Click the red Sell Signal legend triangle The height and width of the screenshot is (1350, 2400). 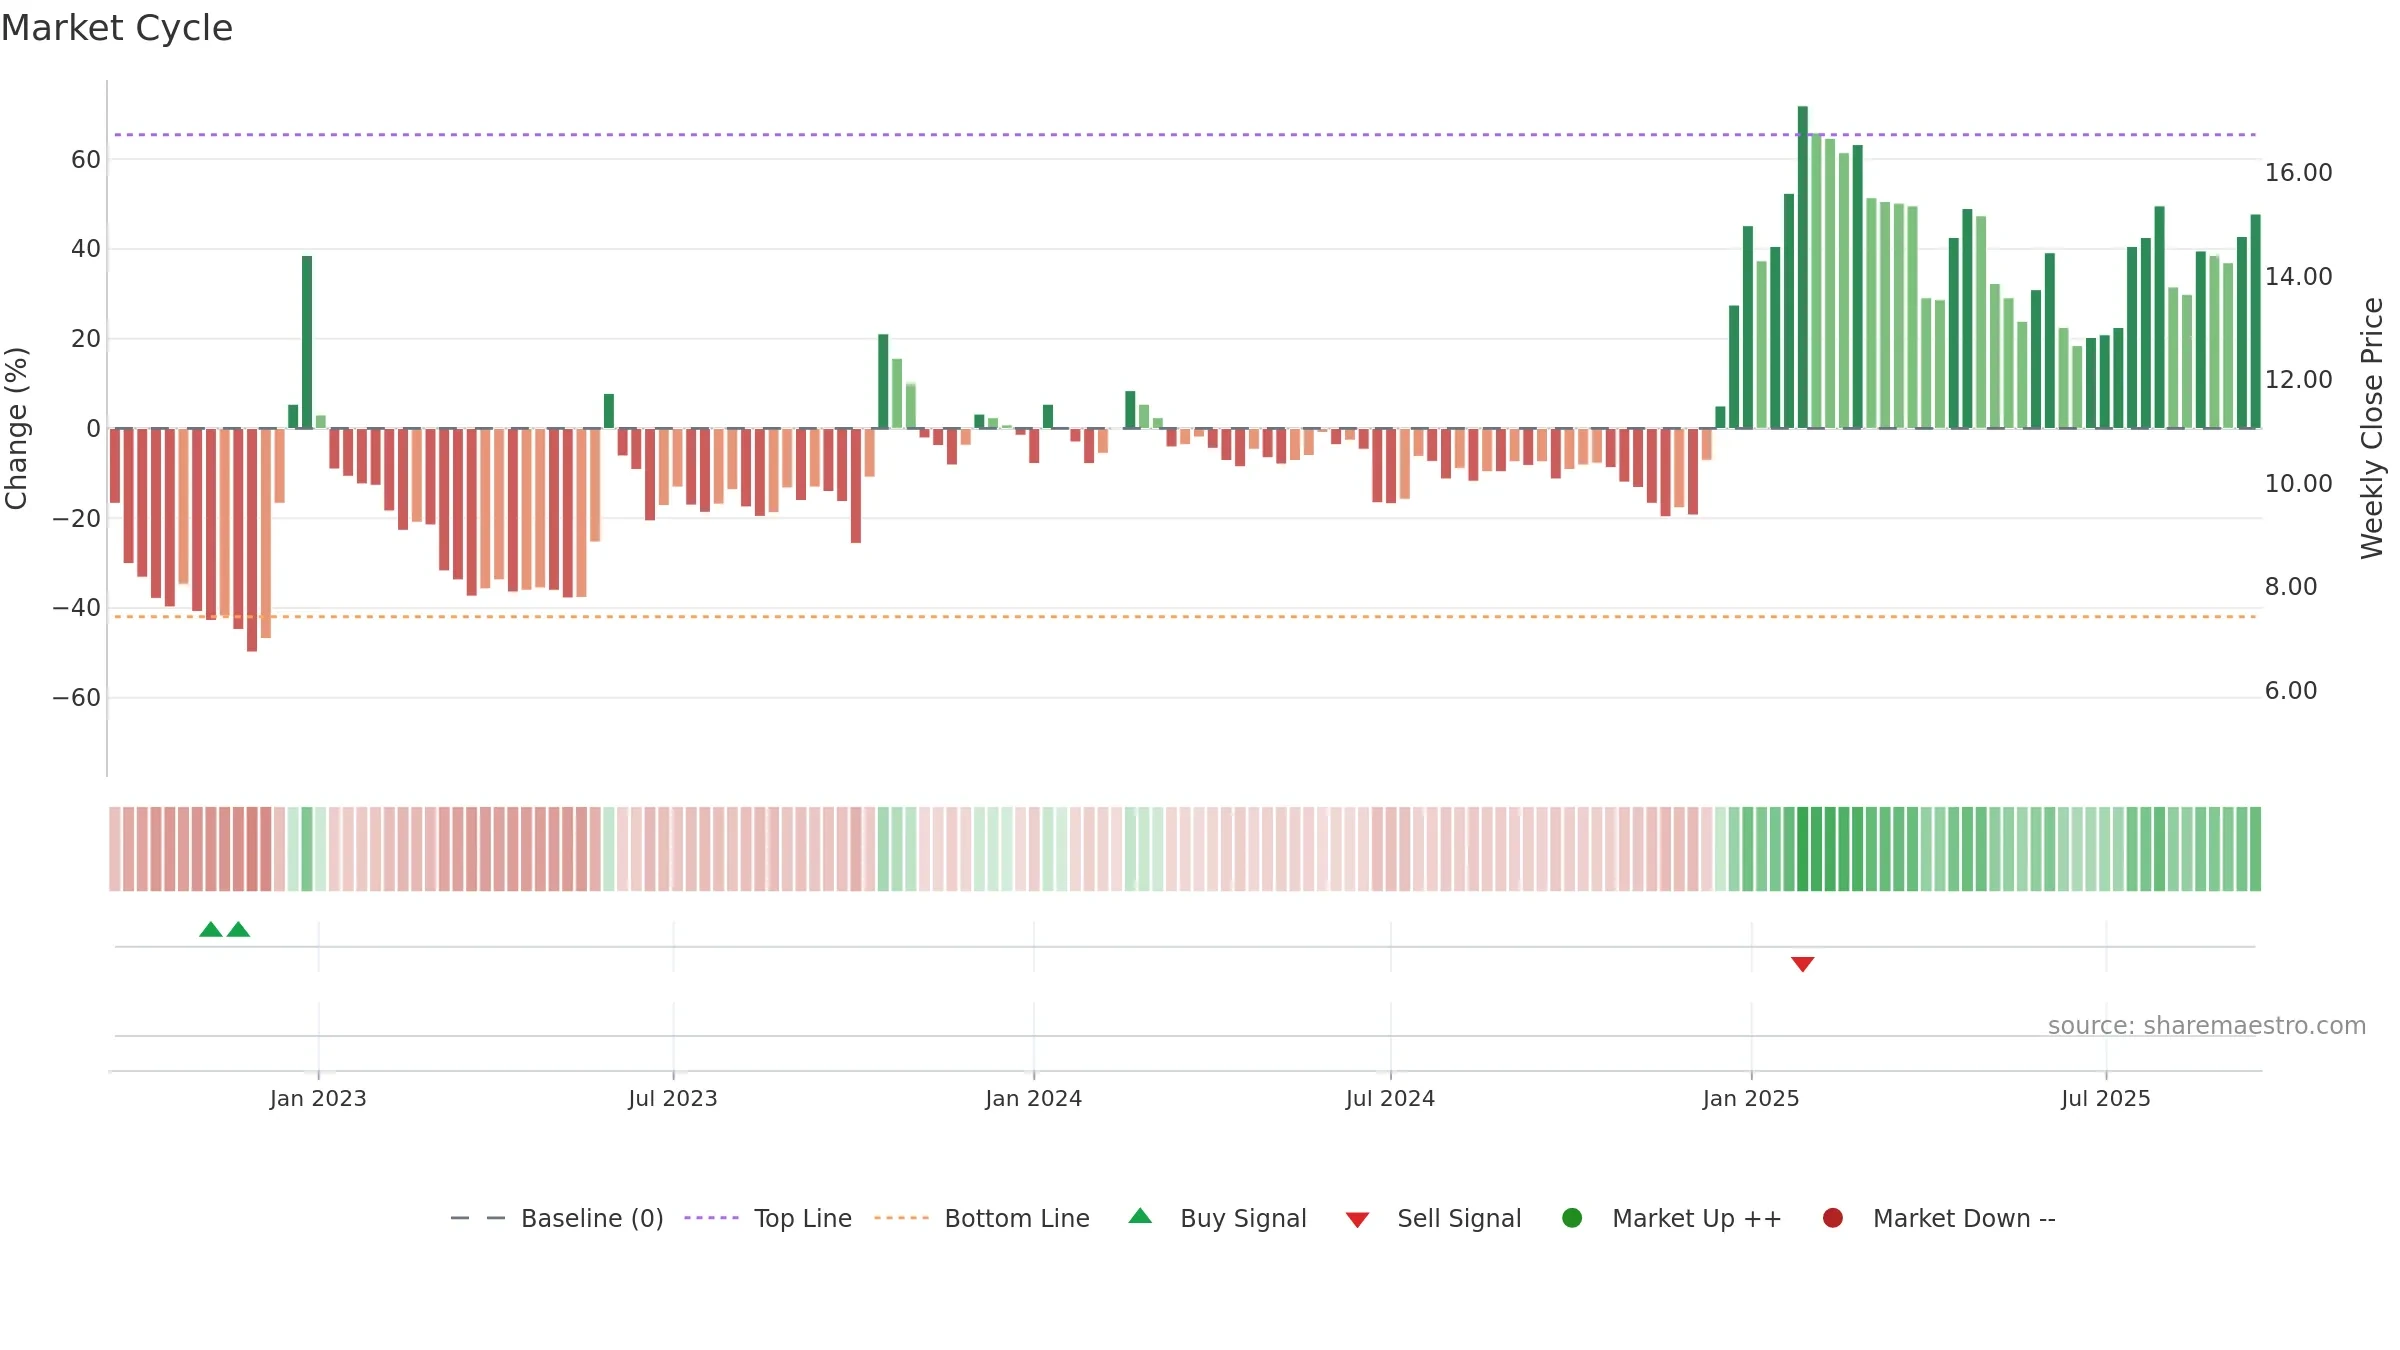[1357, 1220]
